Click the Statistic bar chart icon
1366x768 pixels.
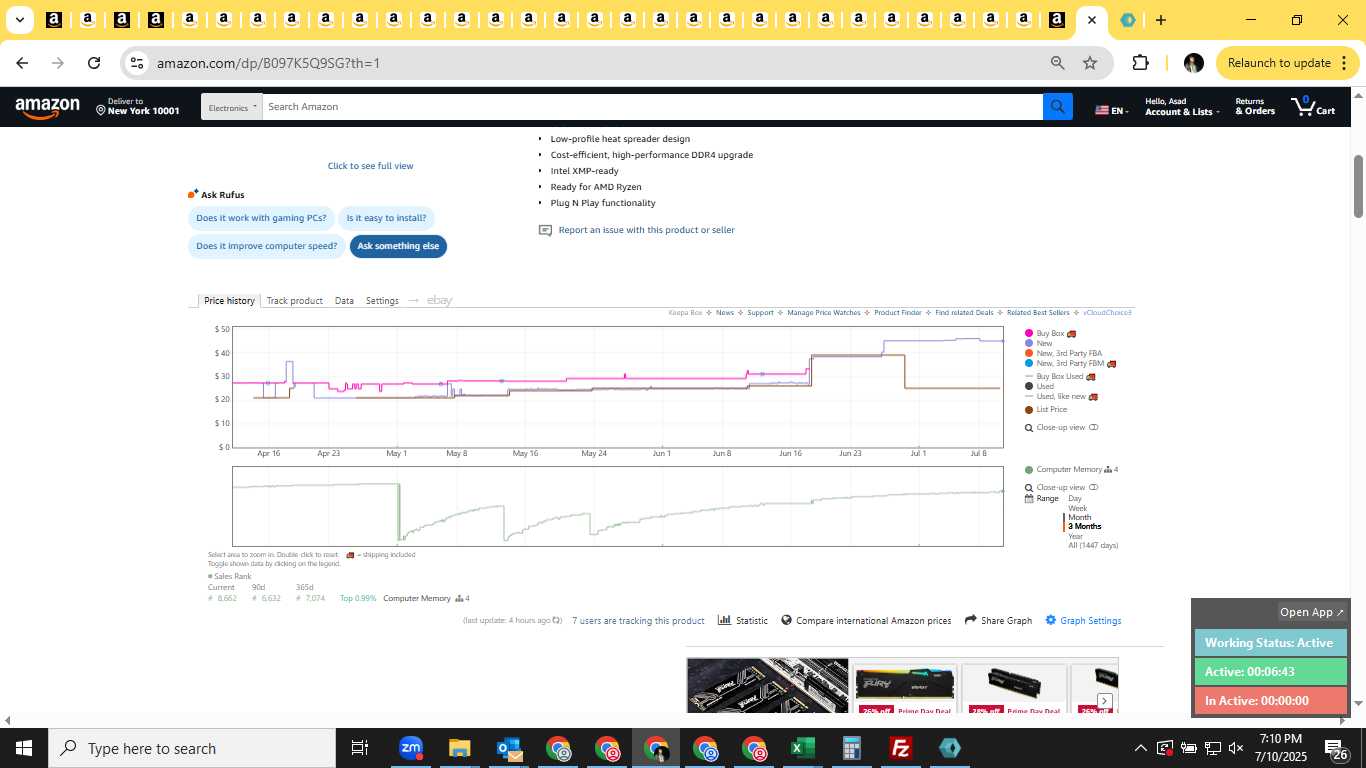tap(724, 620)
